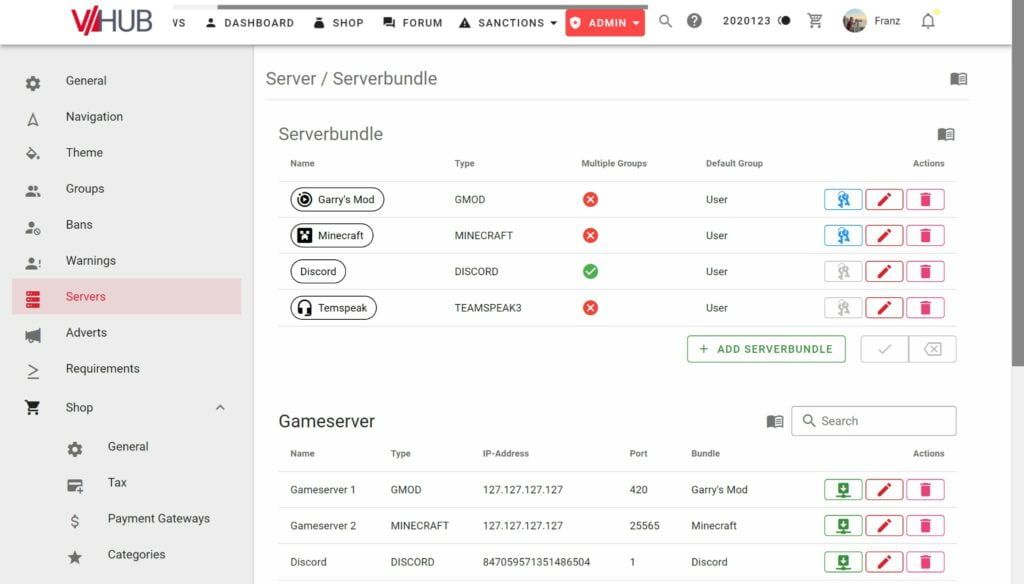Collapse the Shop sidebar section
This screenshot has height=584, width=1024.
(220, 408)
